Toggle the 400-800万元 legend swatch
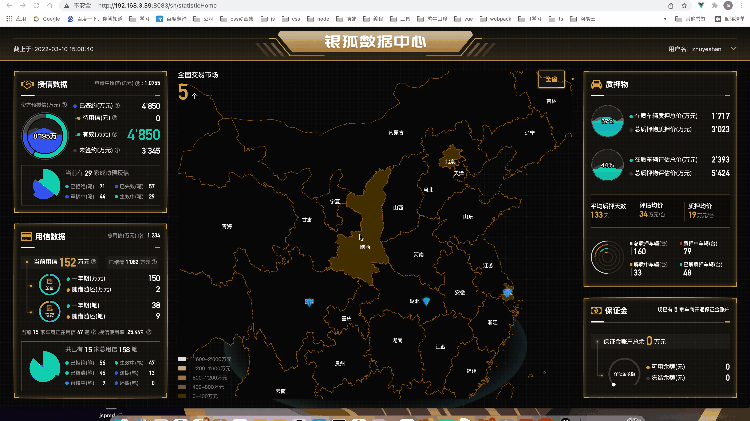This screenshot has width=750, height=421. click(182, 387)
